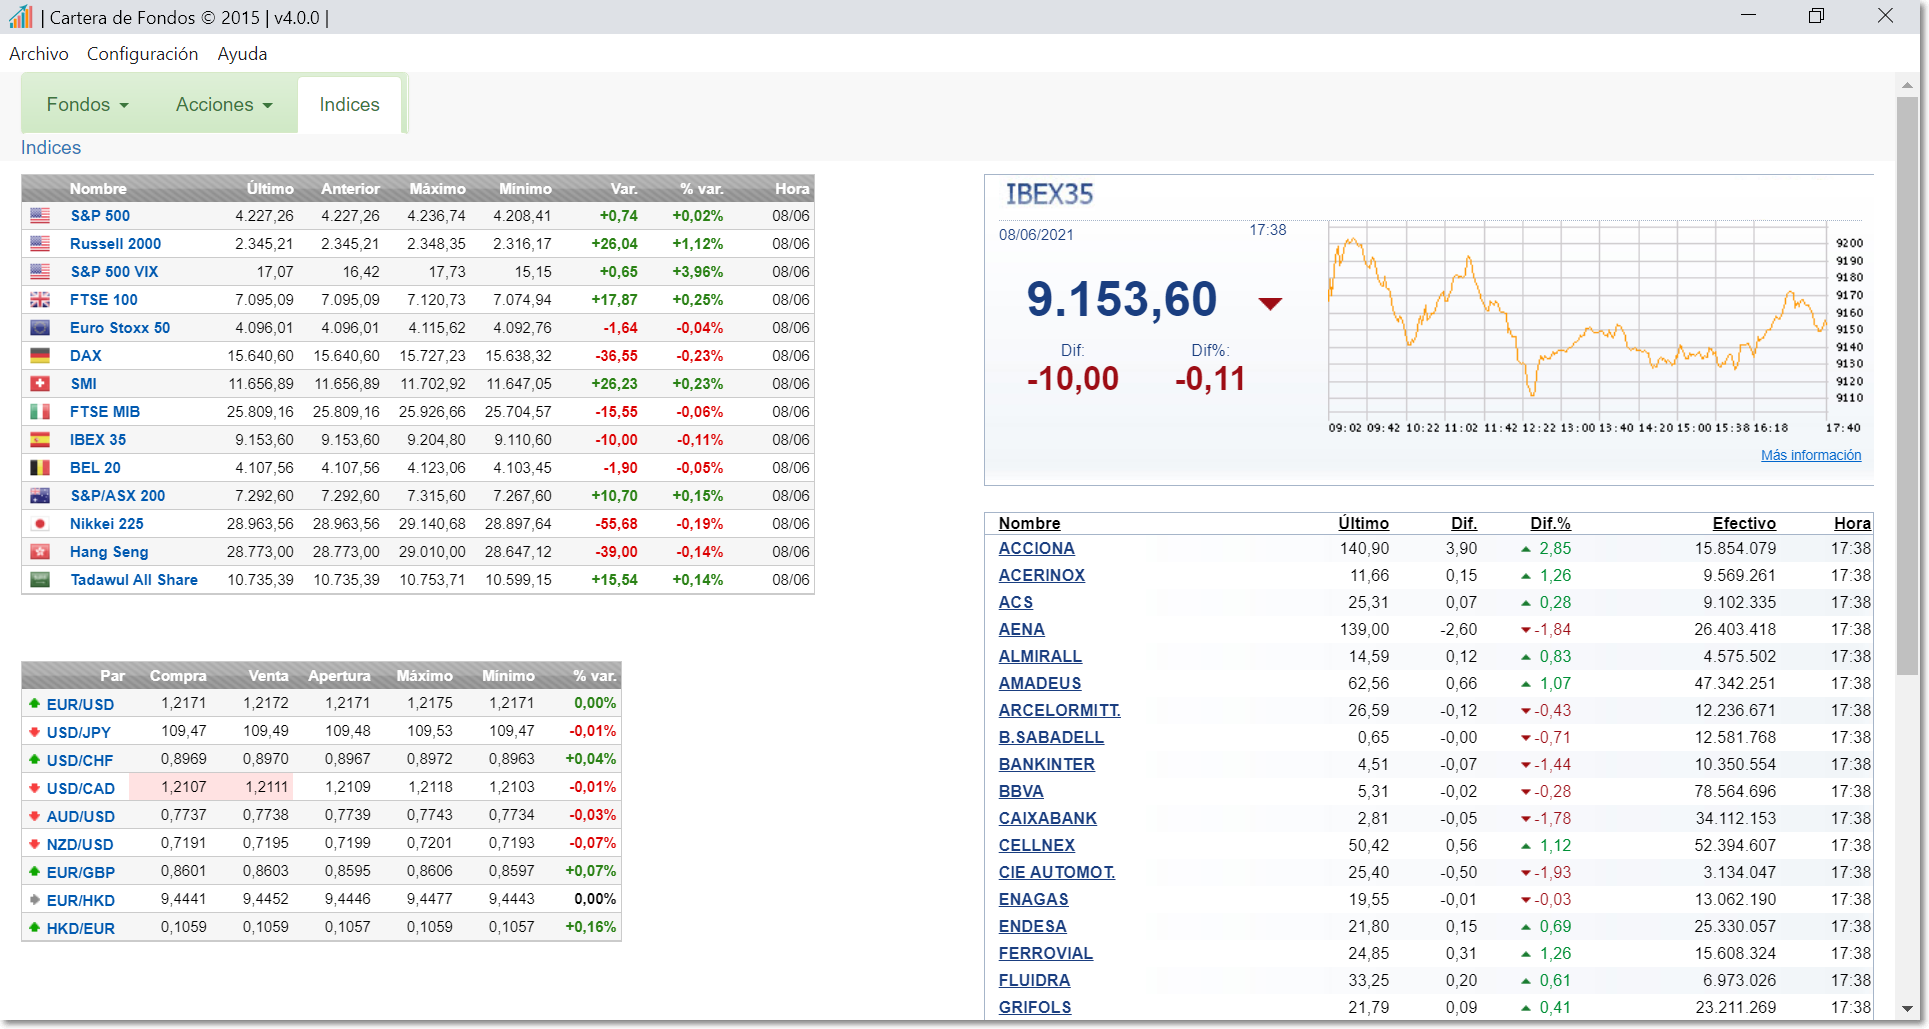Open the Ayuda menu

pyautogui.click(x=242, y=54)
